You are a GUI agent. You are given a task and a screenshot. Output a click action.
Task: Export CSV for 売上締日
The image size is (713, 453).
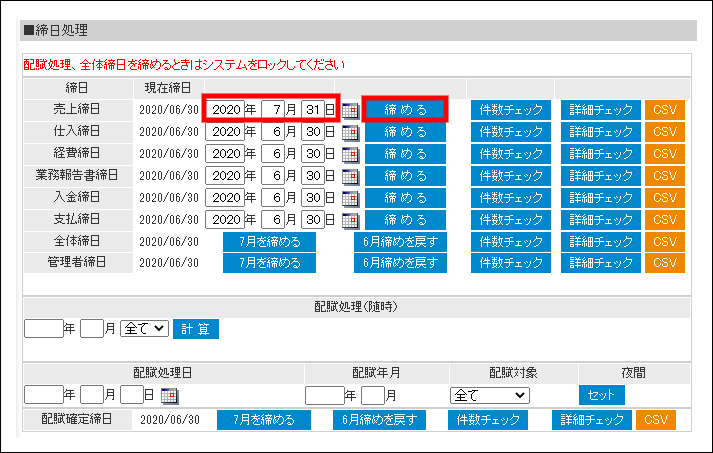[665, 110]
